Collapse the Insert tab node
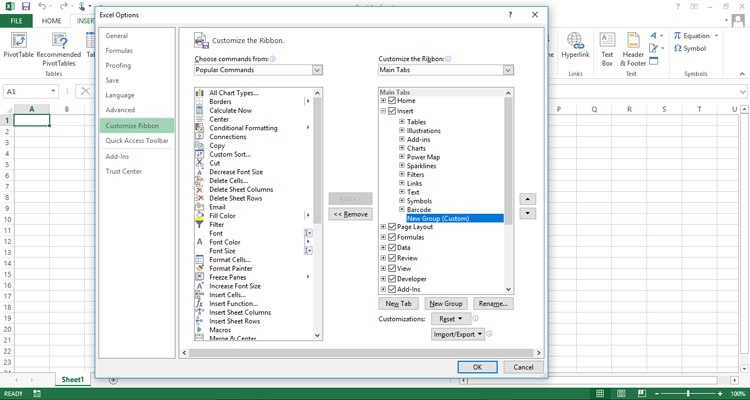This screenshot has width=750, height=400. pos(383,111)
